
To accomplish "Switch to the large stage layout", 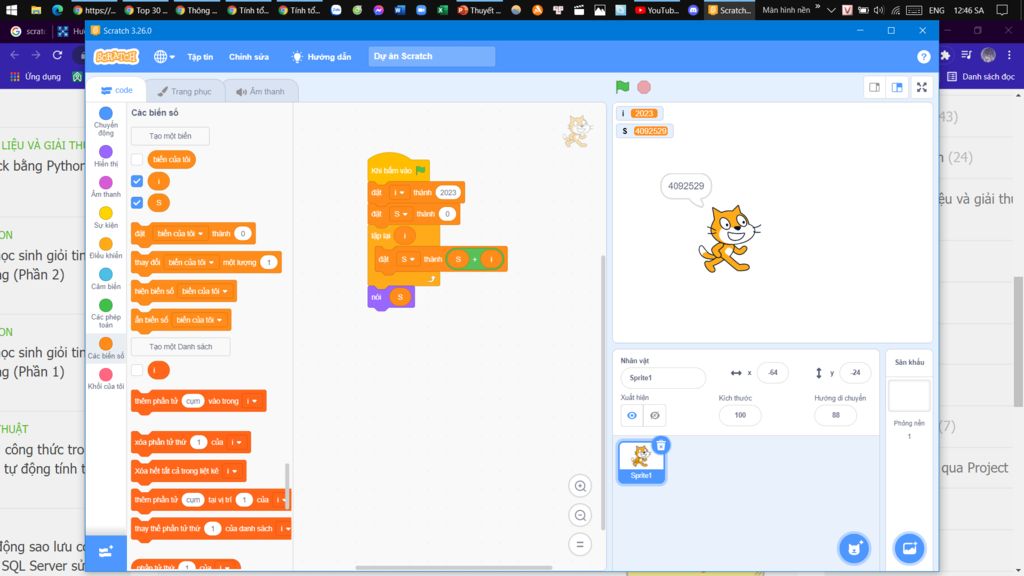I will coord(897,87).
